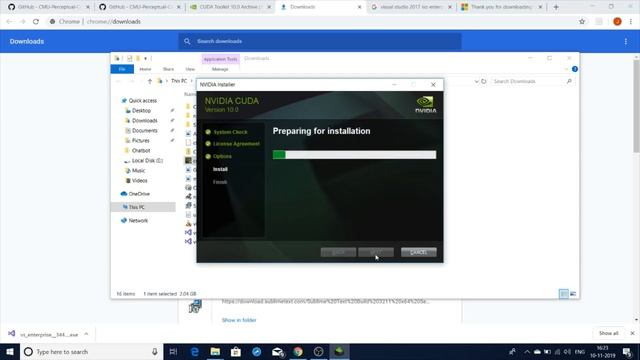
Task: Open address bar history dropdown in Explorer
Action: [476, 81]
